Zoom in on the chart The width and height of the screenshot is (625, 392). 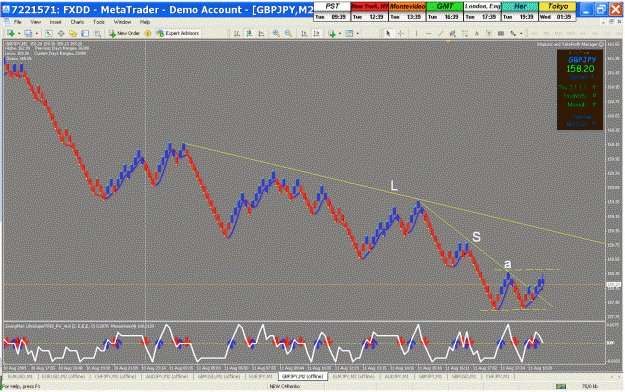276,34
